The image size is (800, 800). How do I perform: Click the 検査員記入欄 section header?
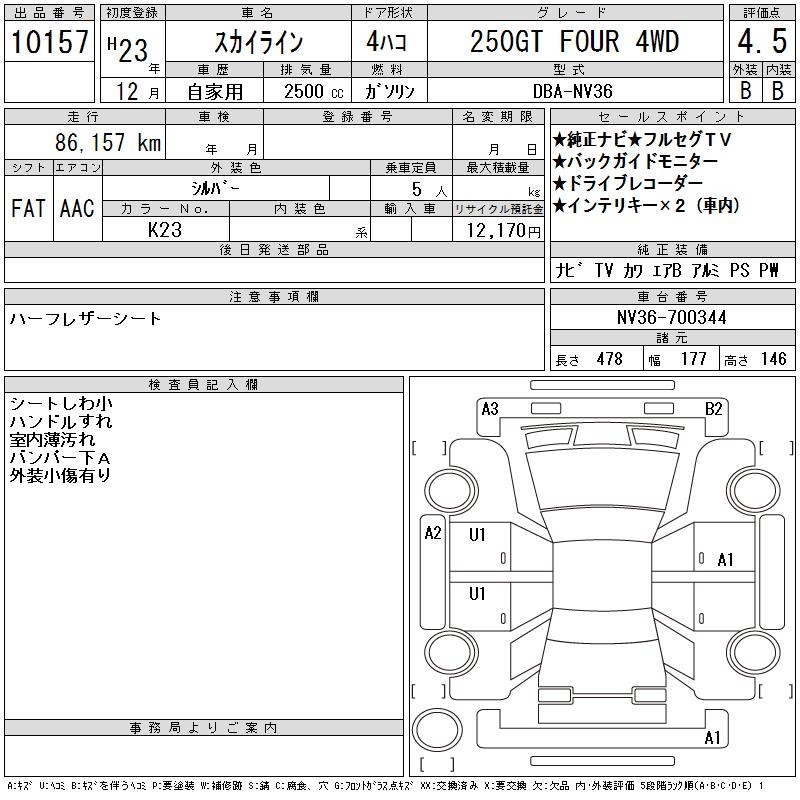pyautogui.click(x=204, y=385)
